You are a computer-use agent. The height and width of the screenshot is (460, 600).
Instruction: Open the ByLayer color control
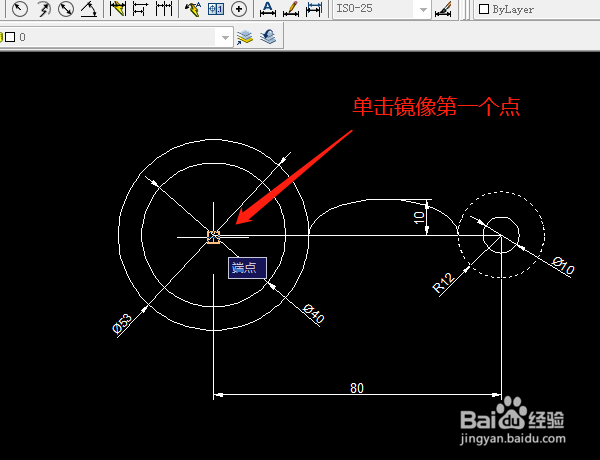[536, 9]
